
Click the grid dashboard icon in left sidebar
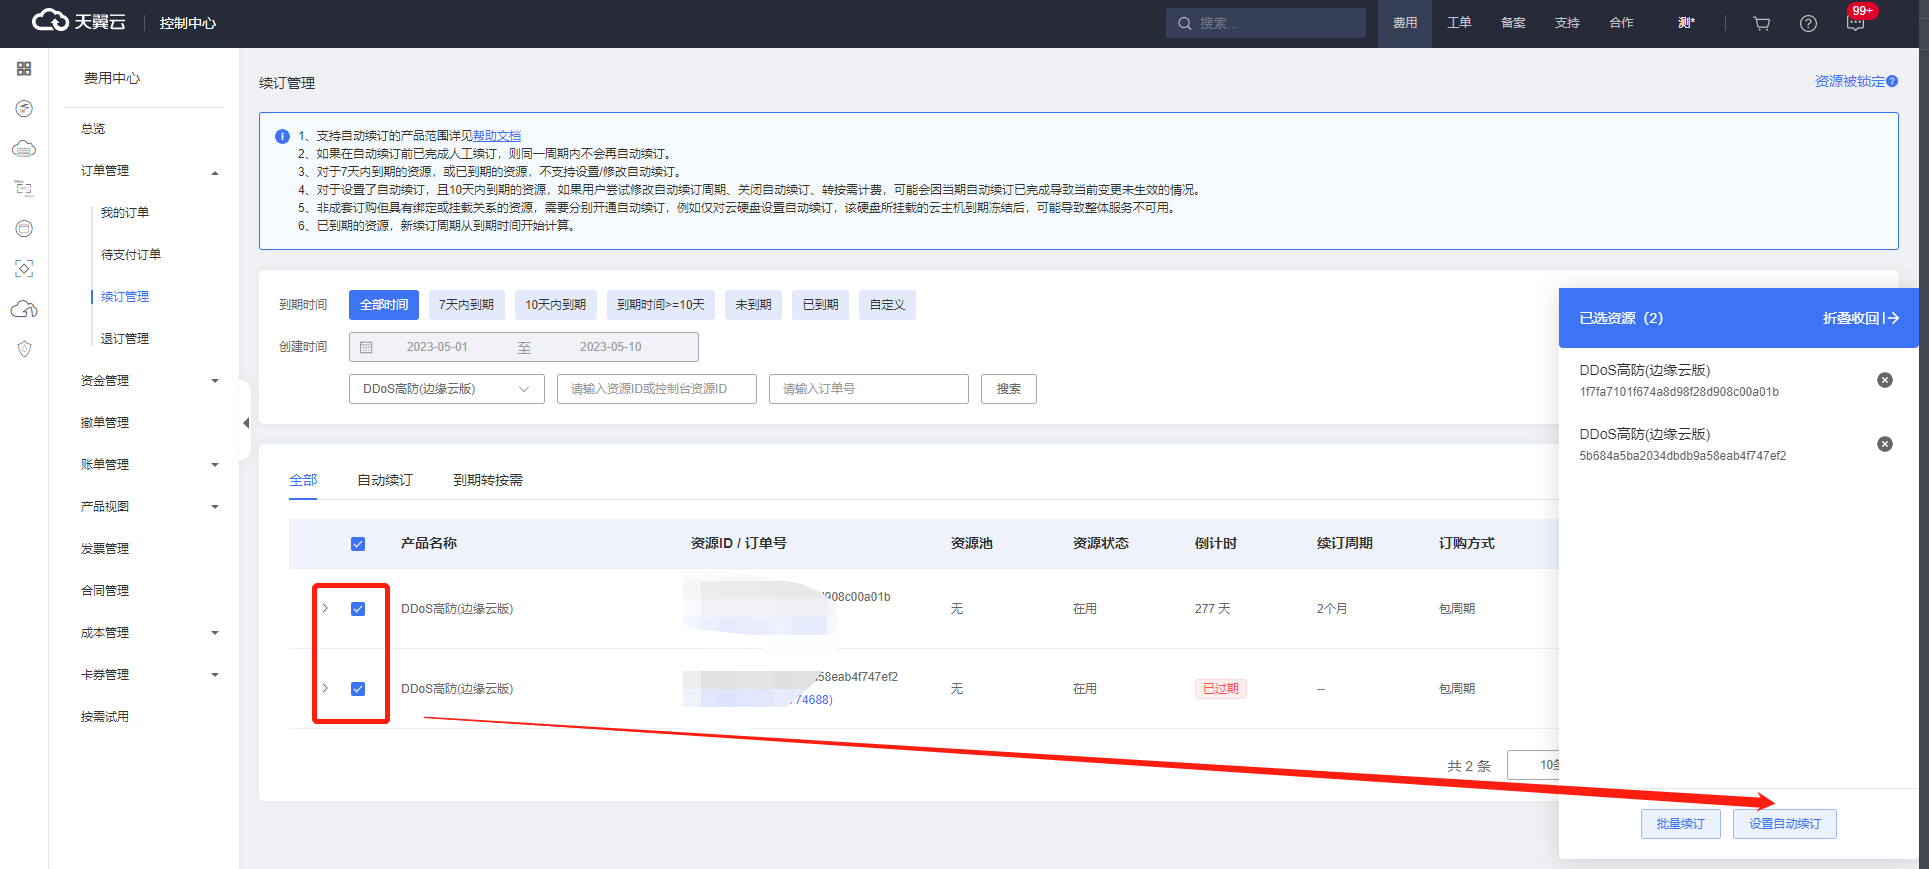pos(24,68)
